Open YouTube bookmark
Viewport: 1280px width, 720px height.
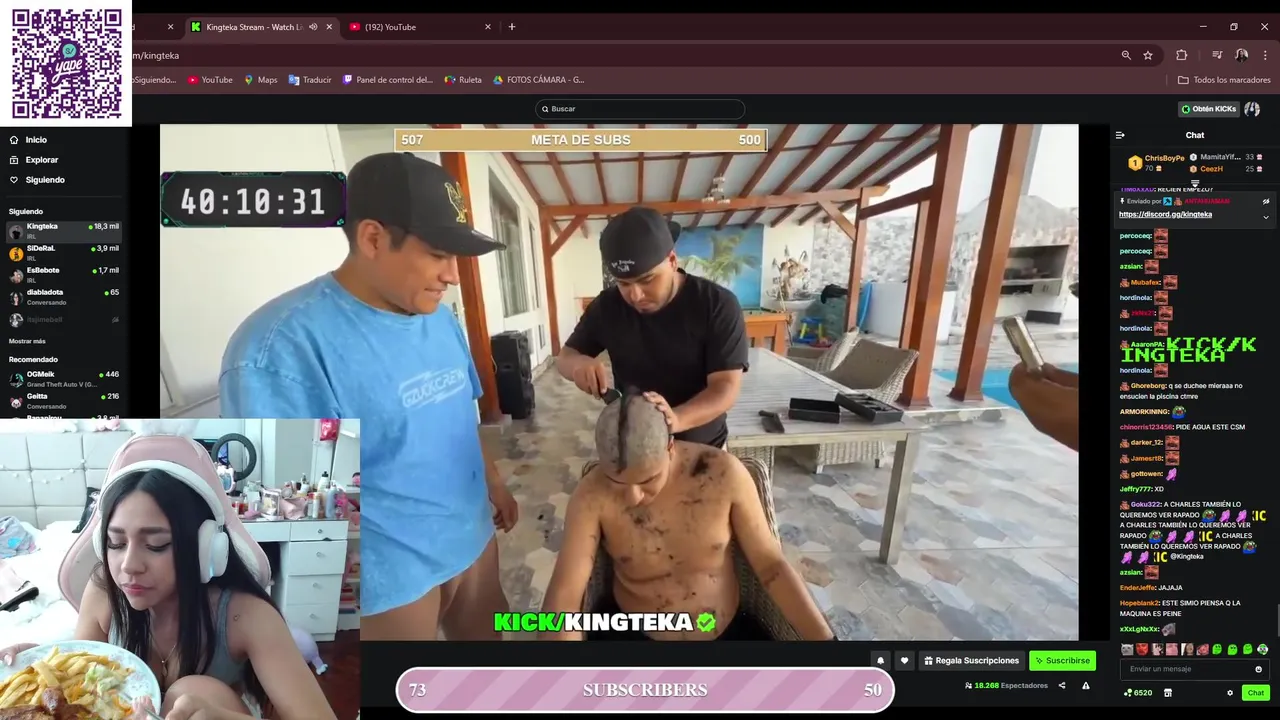pyautogui.click(x=210, y=80)
